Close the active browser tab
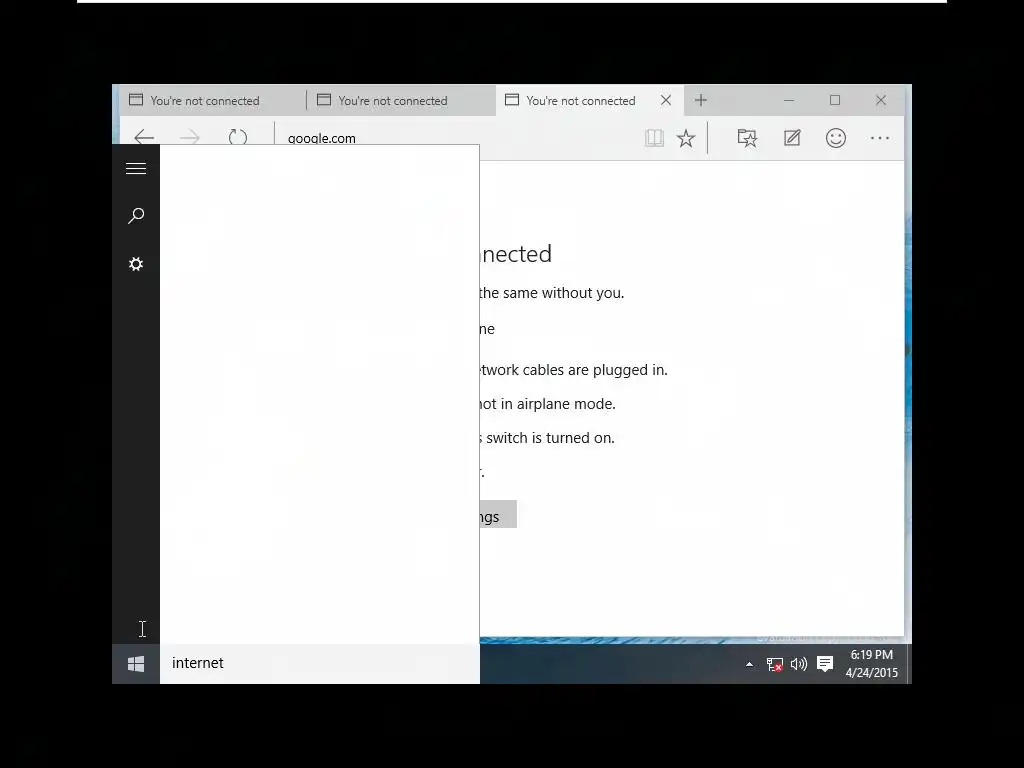Viewport: 1024px width, 768px height. (665, 100)
